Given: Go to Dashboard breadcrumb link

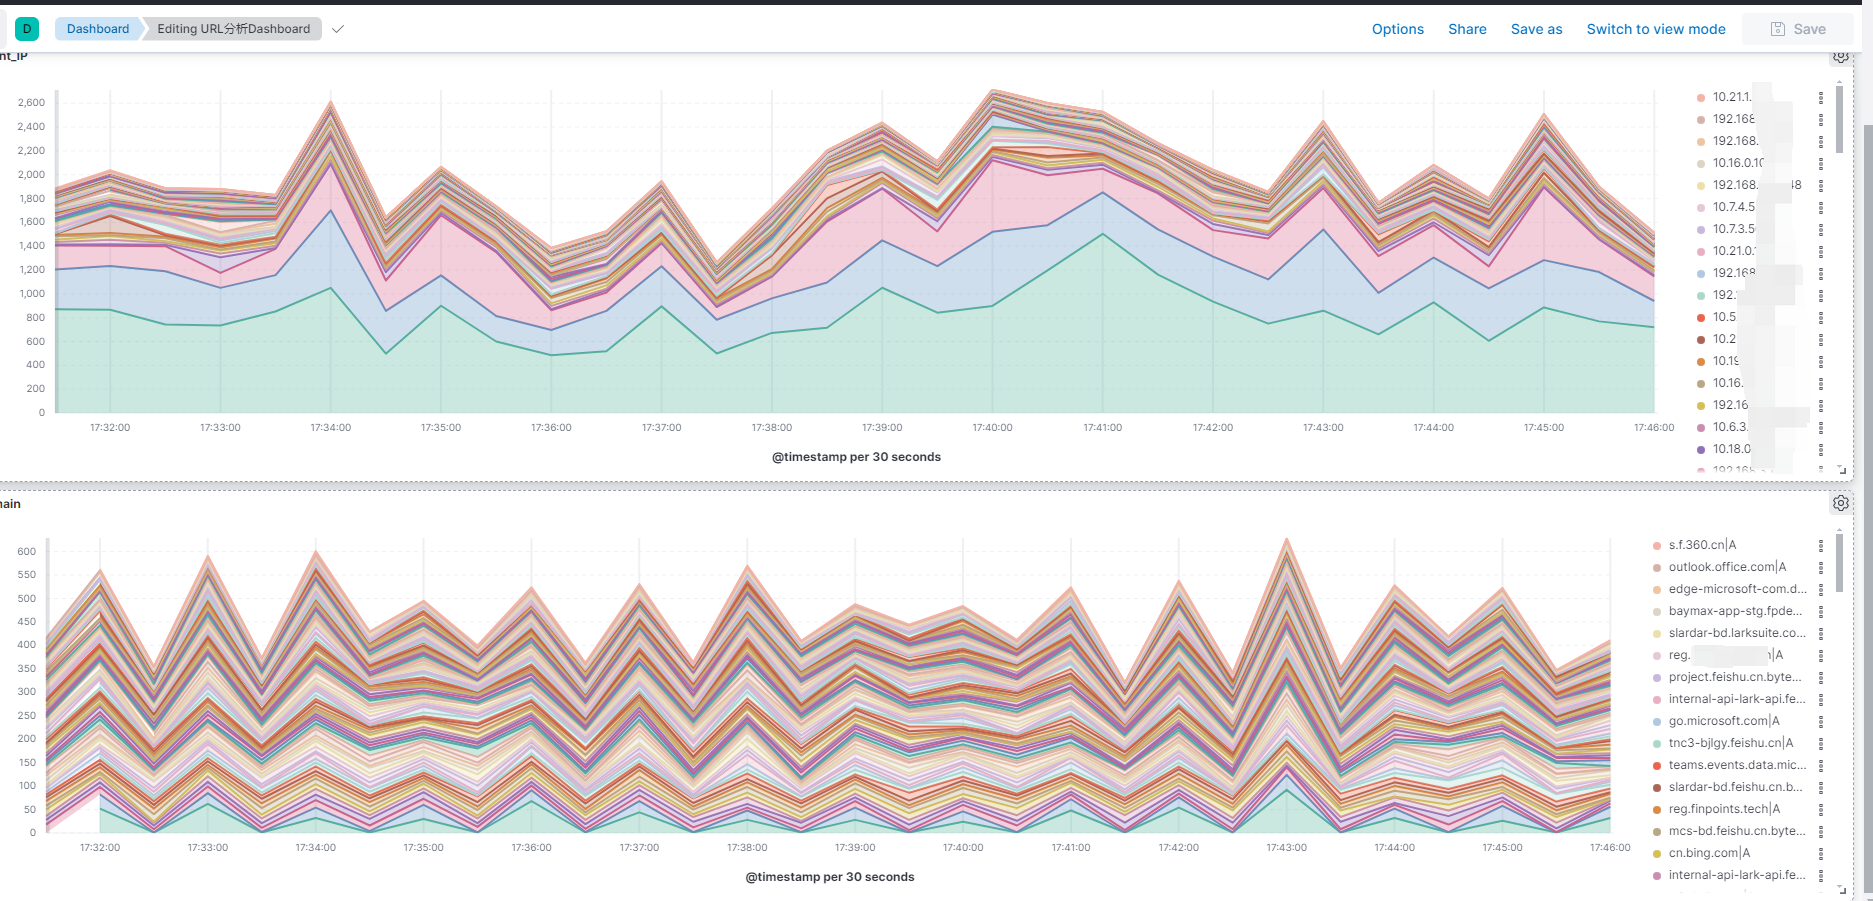Looking at the screenshot, I should [x=98, y=29].
